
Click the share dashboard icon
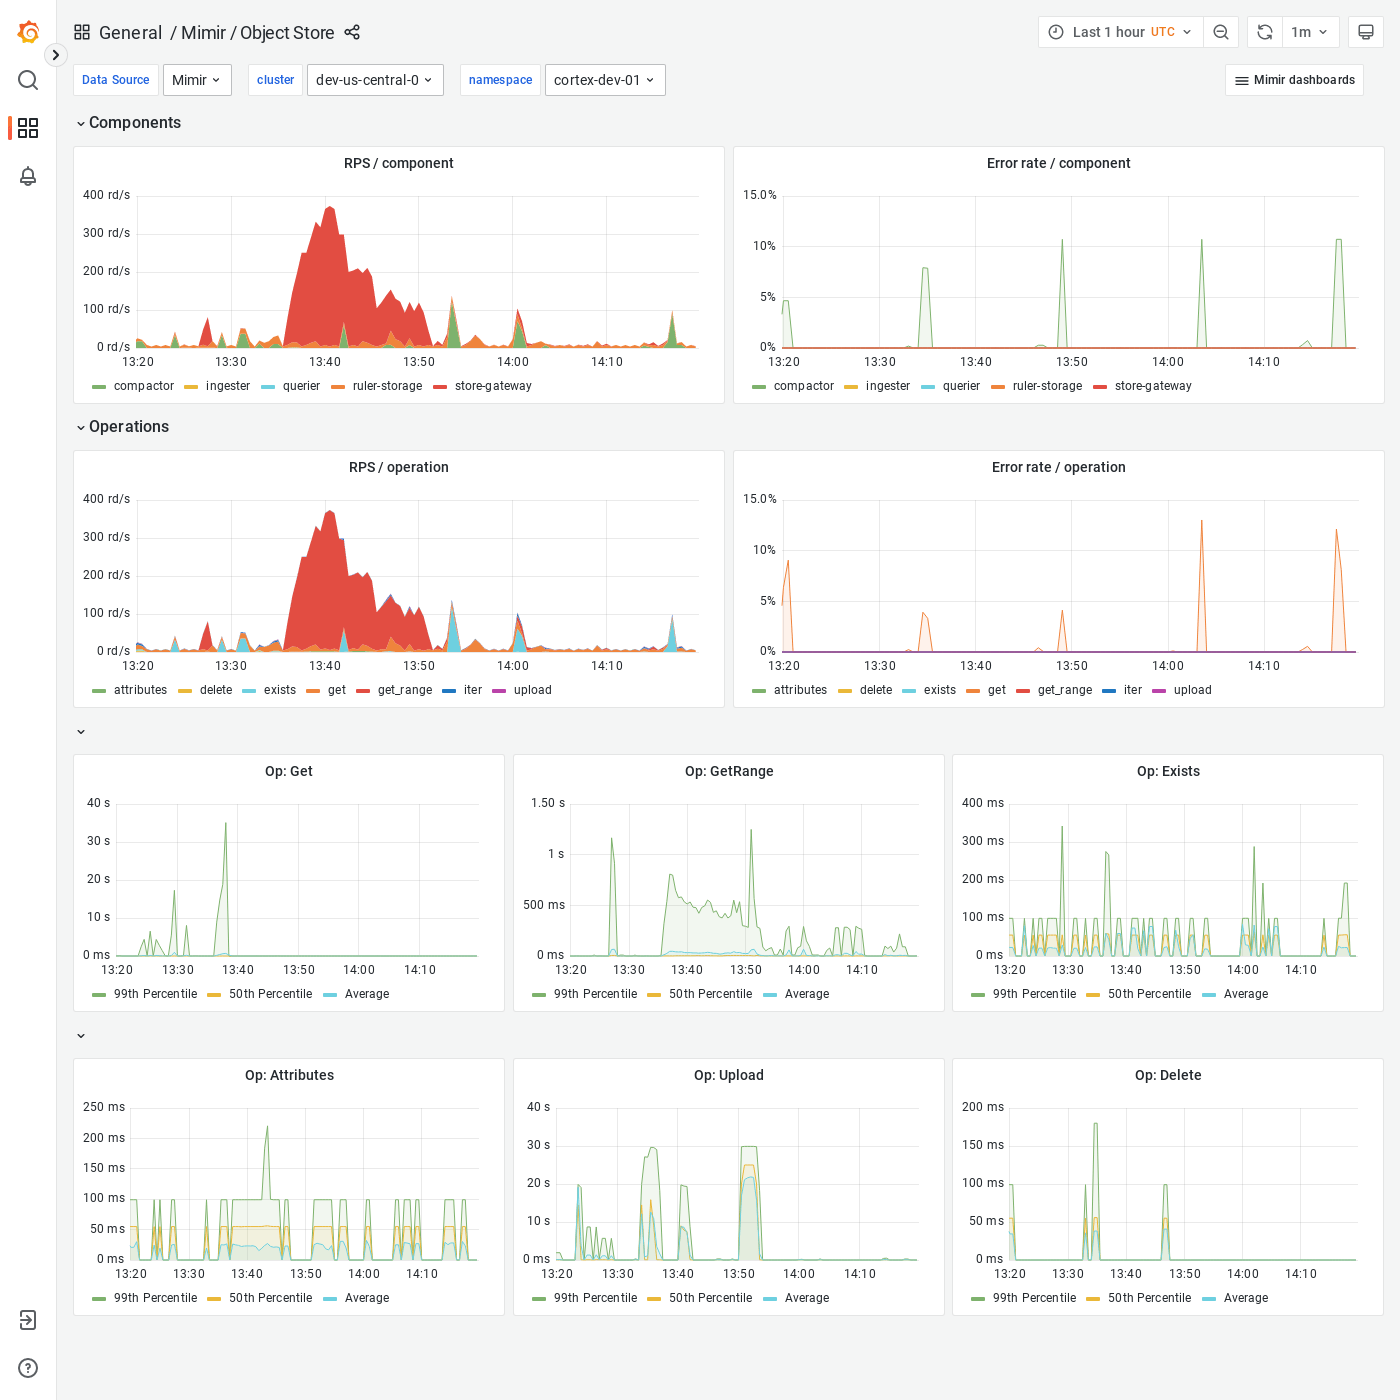pyautogui.click(x=351, y=32)
